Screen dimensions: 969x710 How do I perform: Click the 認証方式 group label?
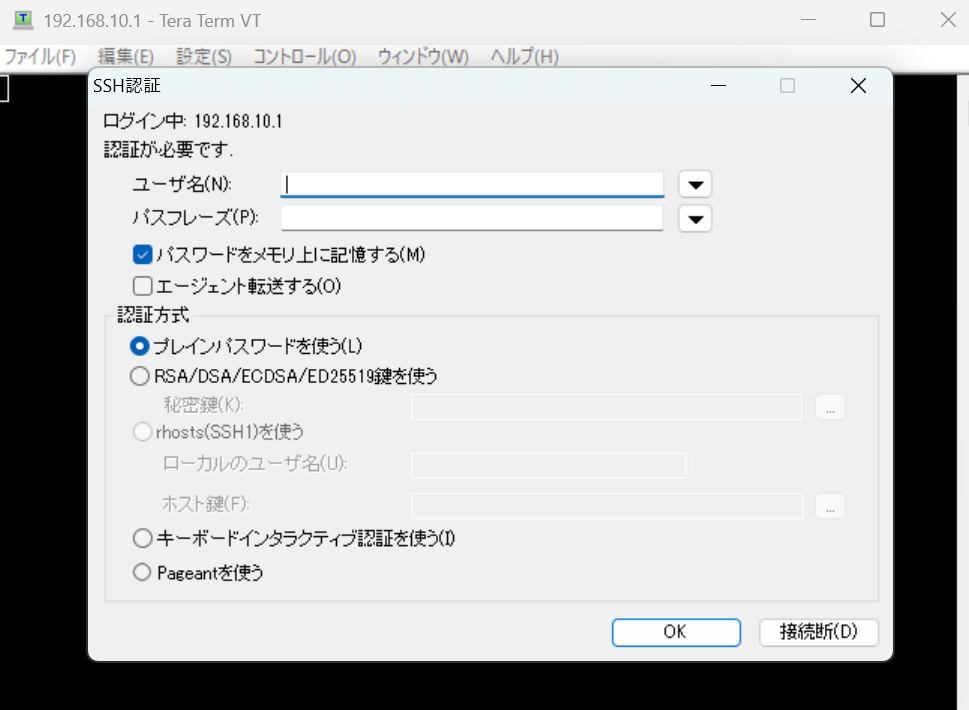coord(153,315)
